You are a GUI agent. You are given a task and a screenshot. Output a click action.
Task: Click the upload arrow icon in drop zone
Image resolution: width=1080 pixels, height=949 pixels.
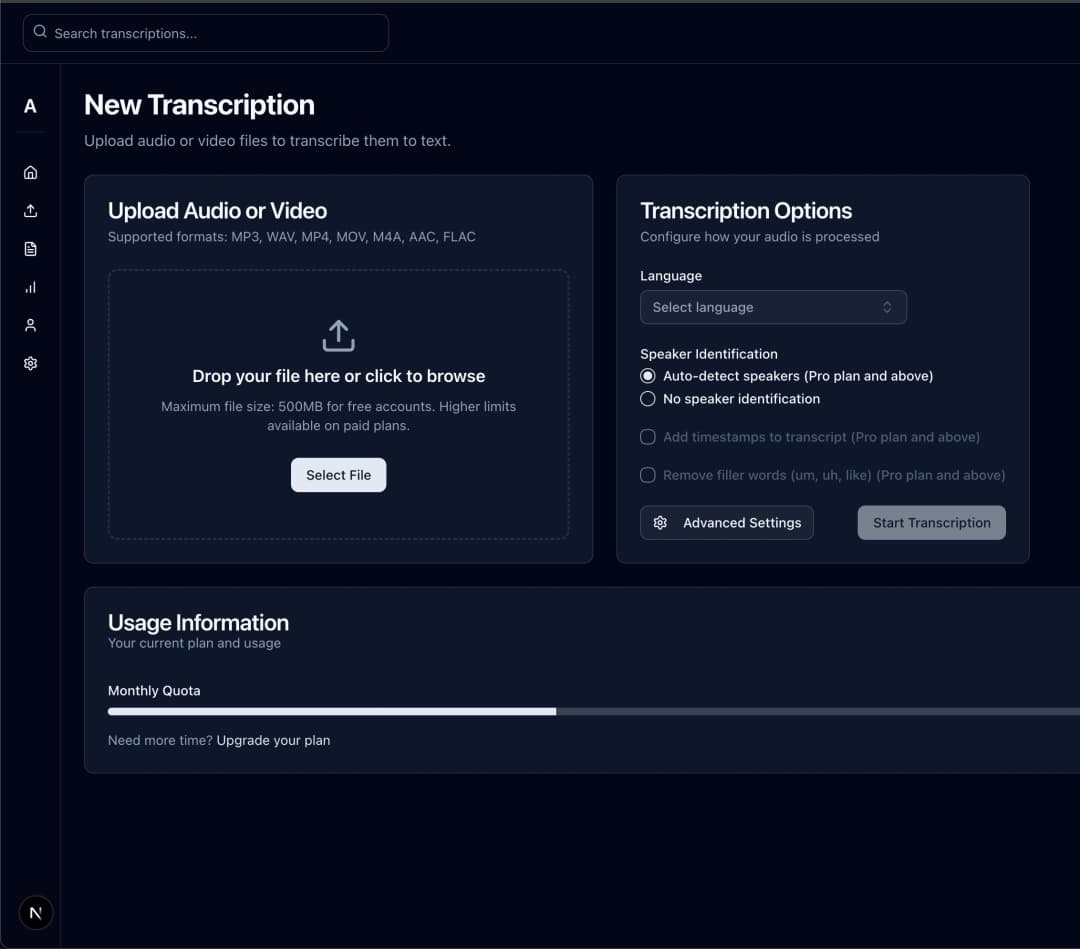338,335
